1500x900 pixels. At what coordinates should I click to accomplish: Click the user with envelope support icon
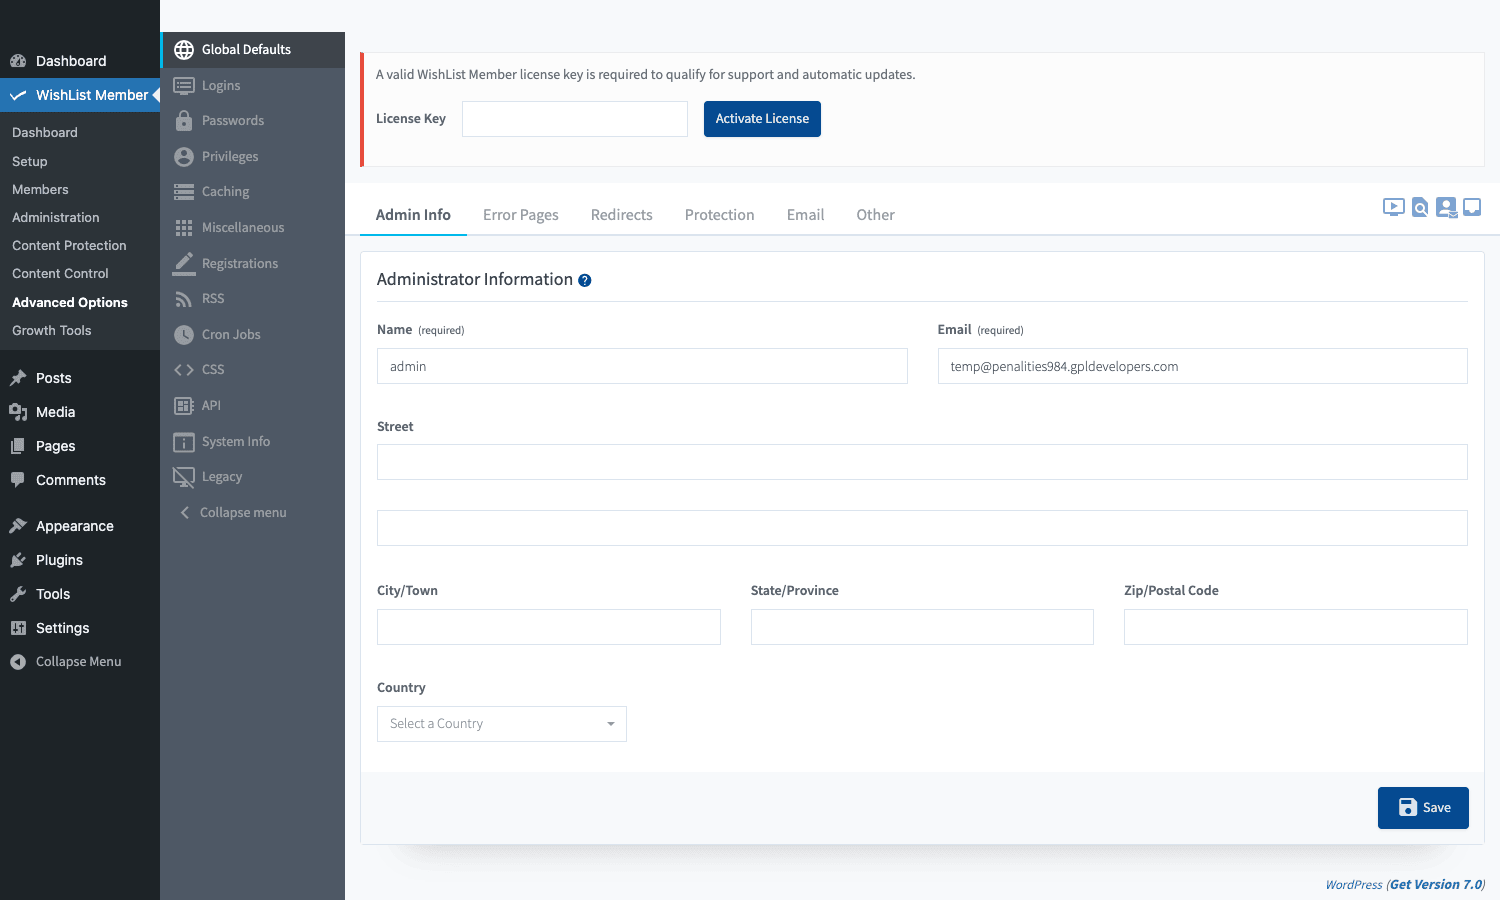point(1446,207)
